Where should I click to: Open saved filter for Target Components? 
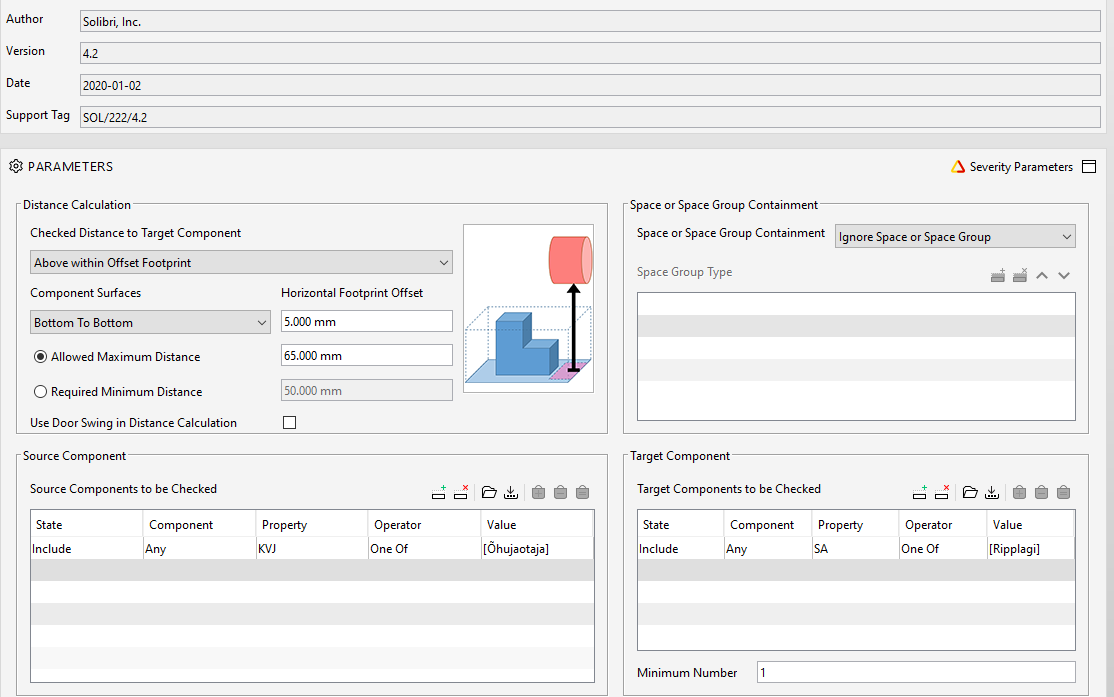(970, 492)
